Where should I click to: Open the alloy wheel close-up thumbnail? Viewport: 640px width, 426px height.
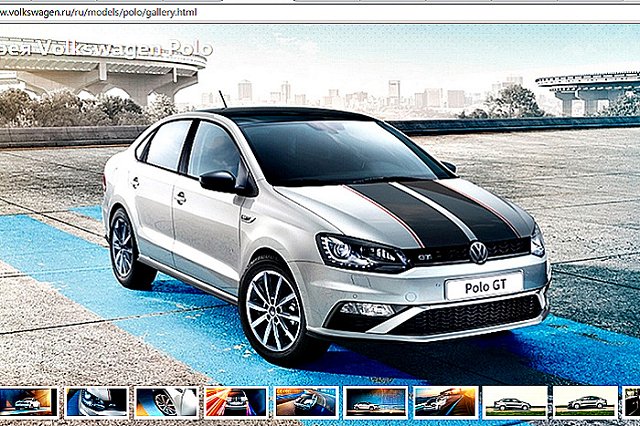[166, 402]
